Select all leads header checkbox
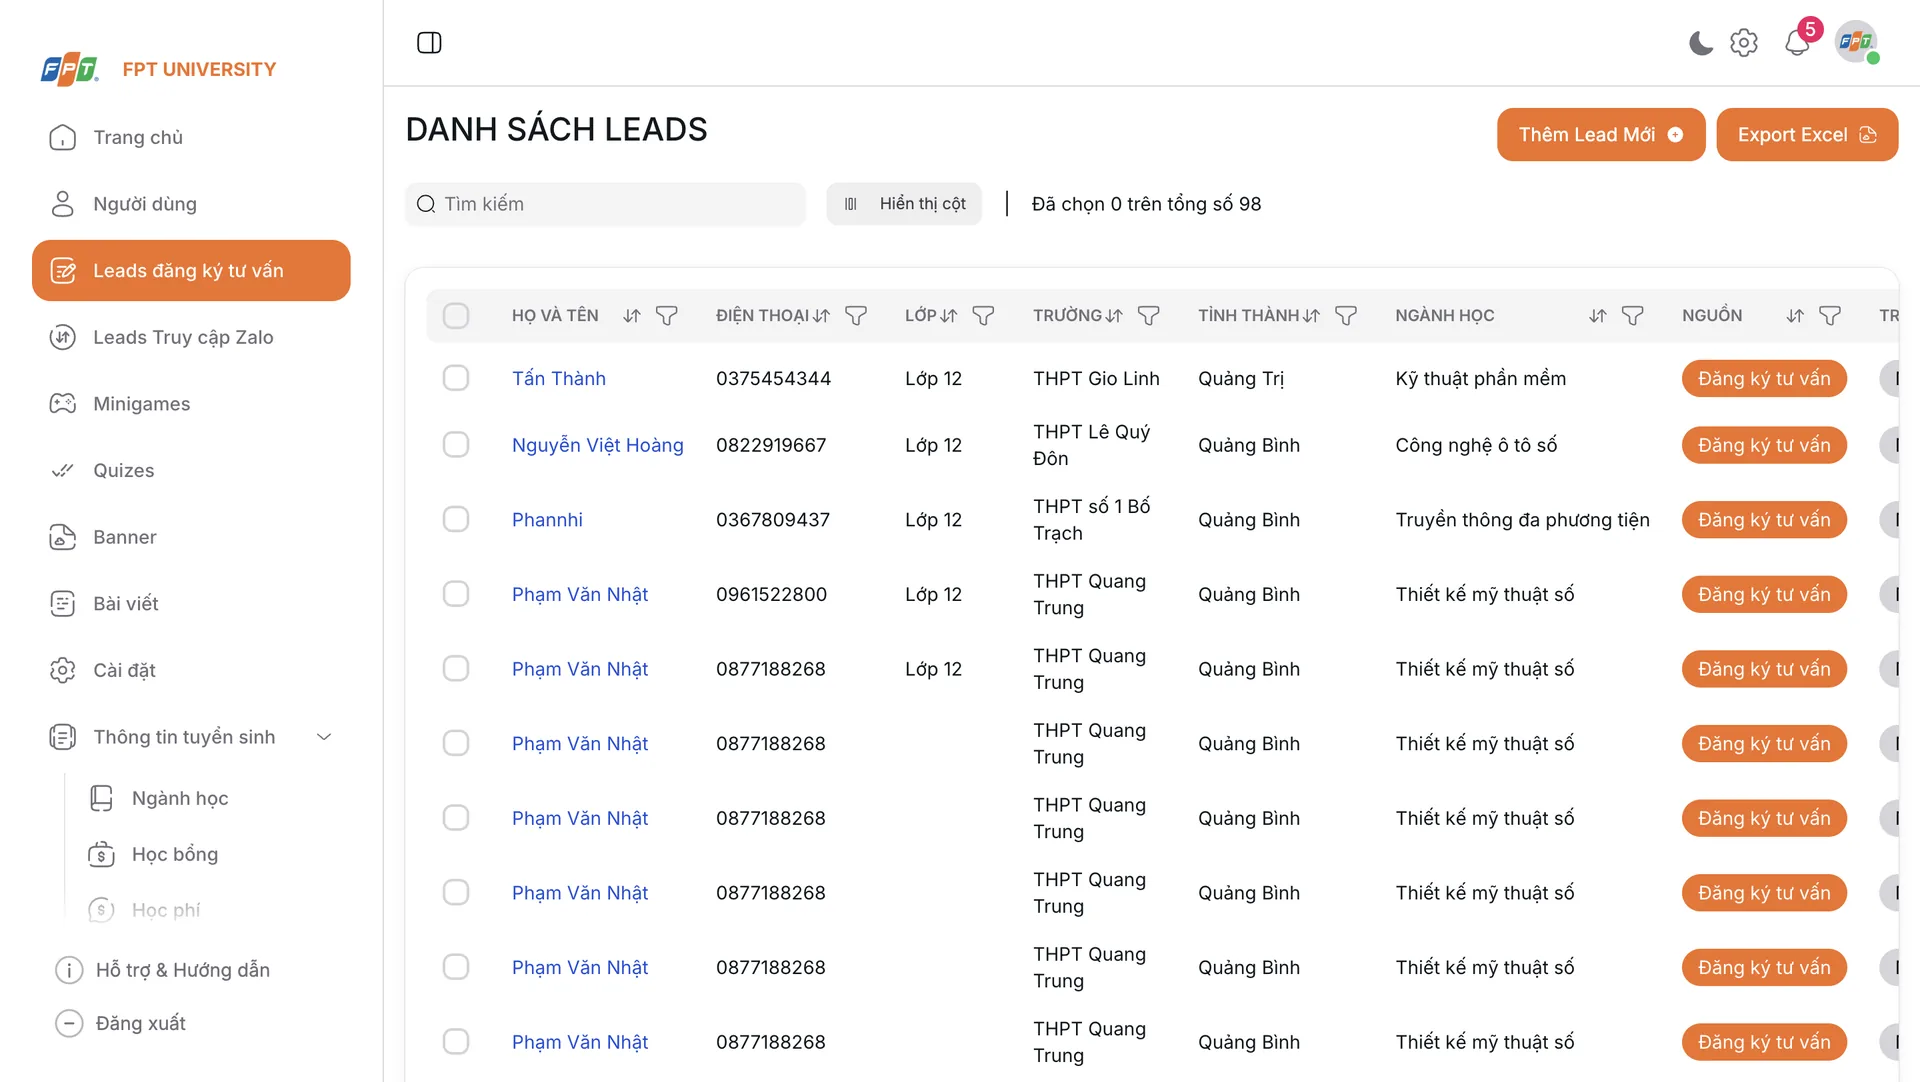 point(456,316)
